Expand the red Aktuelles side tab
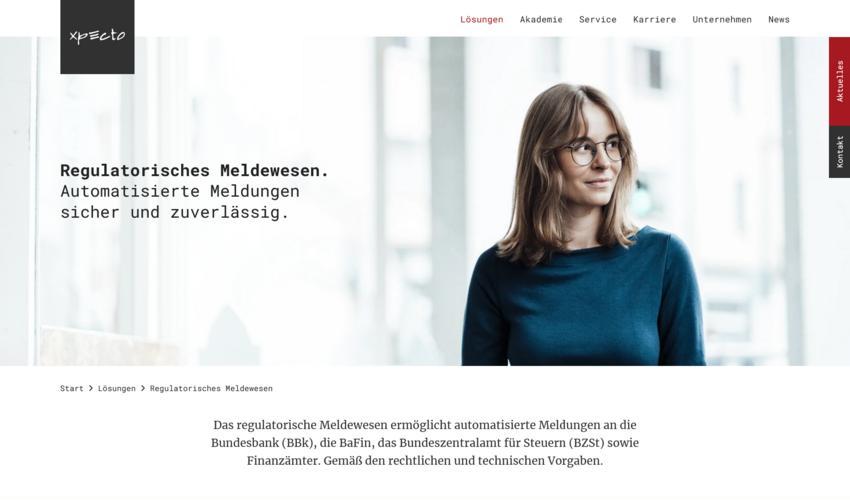 point(839,81)
